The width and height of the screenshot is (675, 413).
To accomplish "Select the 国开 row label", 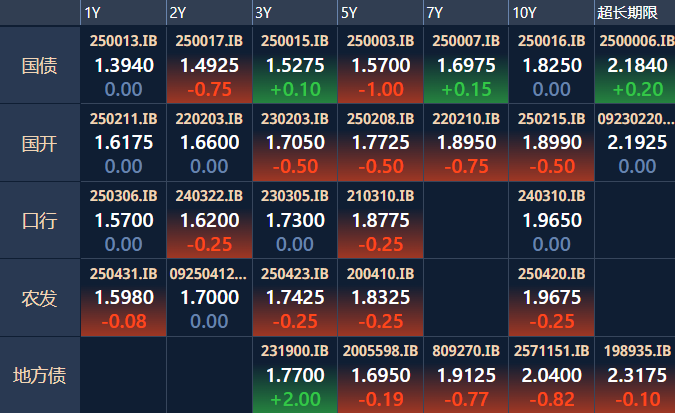I will click(40, 143).
